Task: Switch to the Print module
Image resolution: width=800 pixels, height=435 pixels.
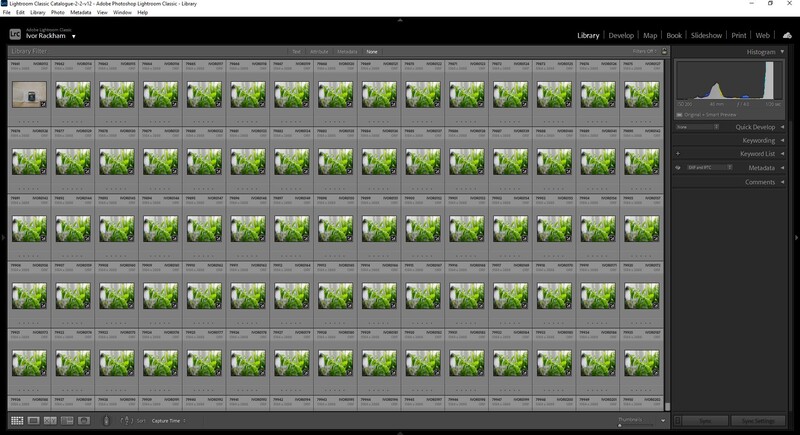Action: coord(739,35)
